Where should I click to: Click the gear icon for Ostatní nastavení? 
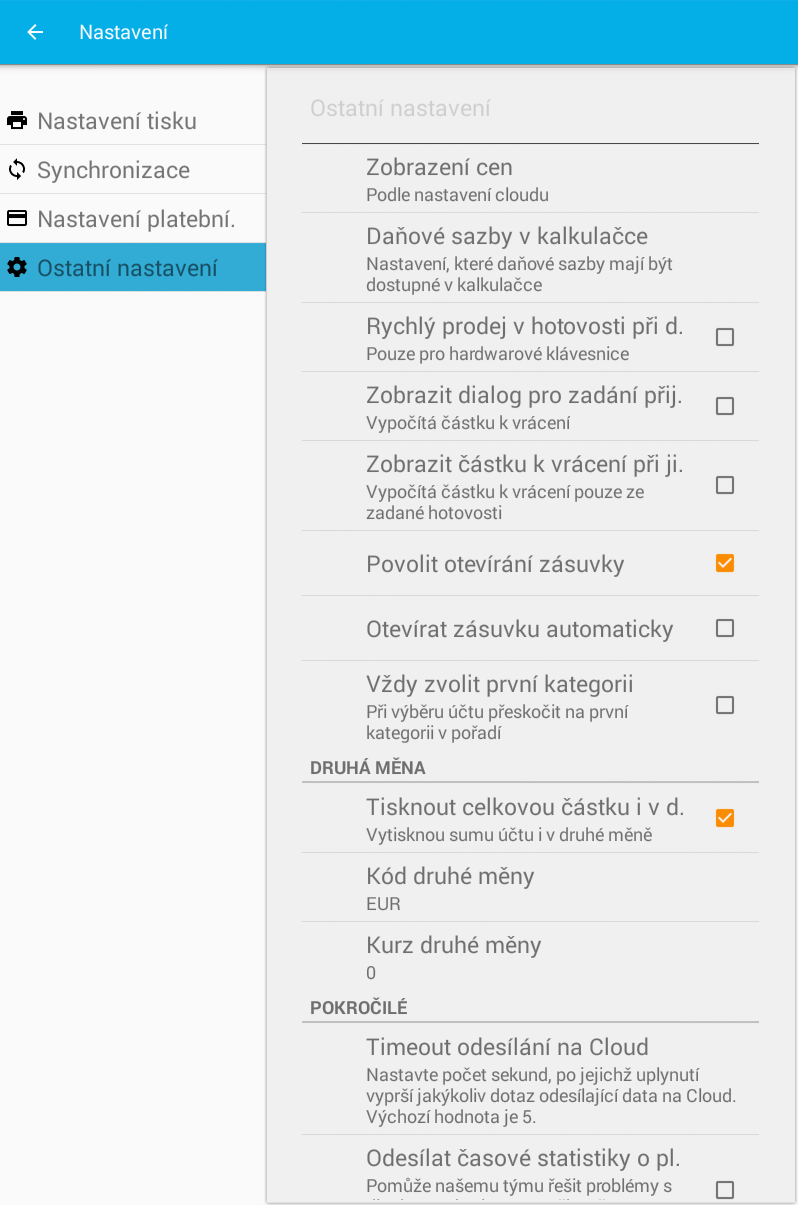[x=17, y=268]
